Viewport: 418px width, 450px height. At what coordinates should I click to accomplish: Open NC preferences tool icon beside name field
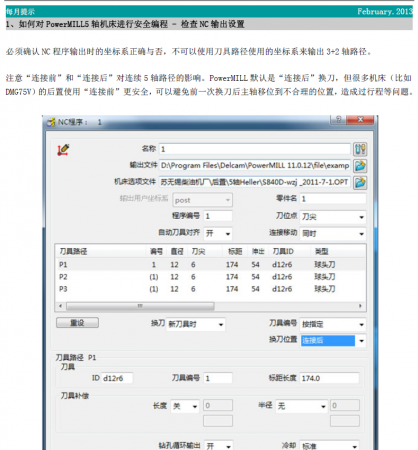point(360,149)
